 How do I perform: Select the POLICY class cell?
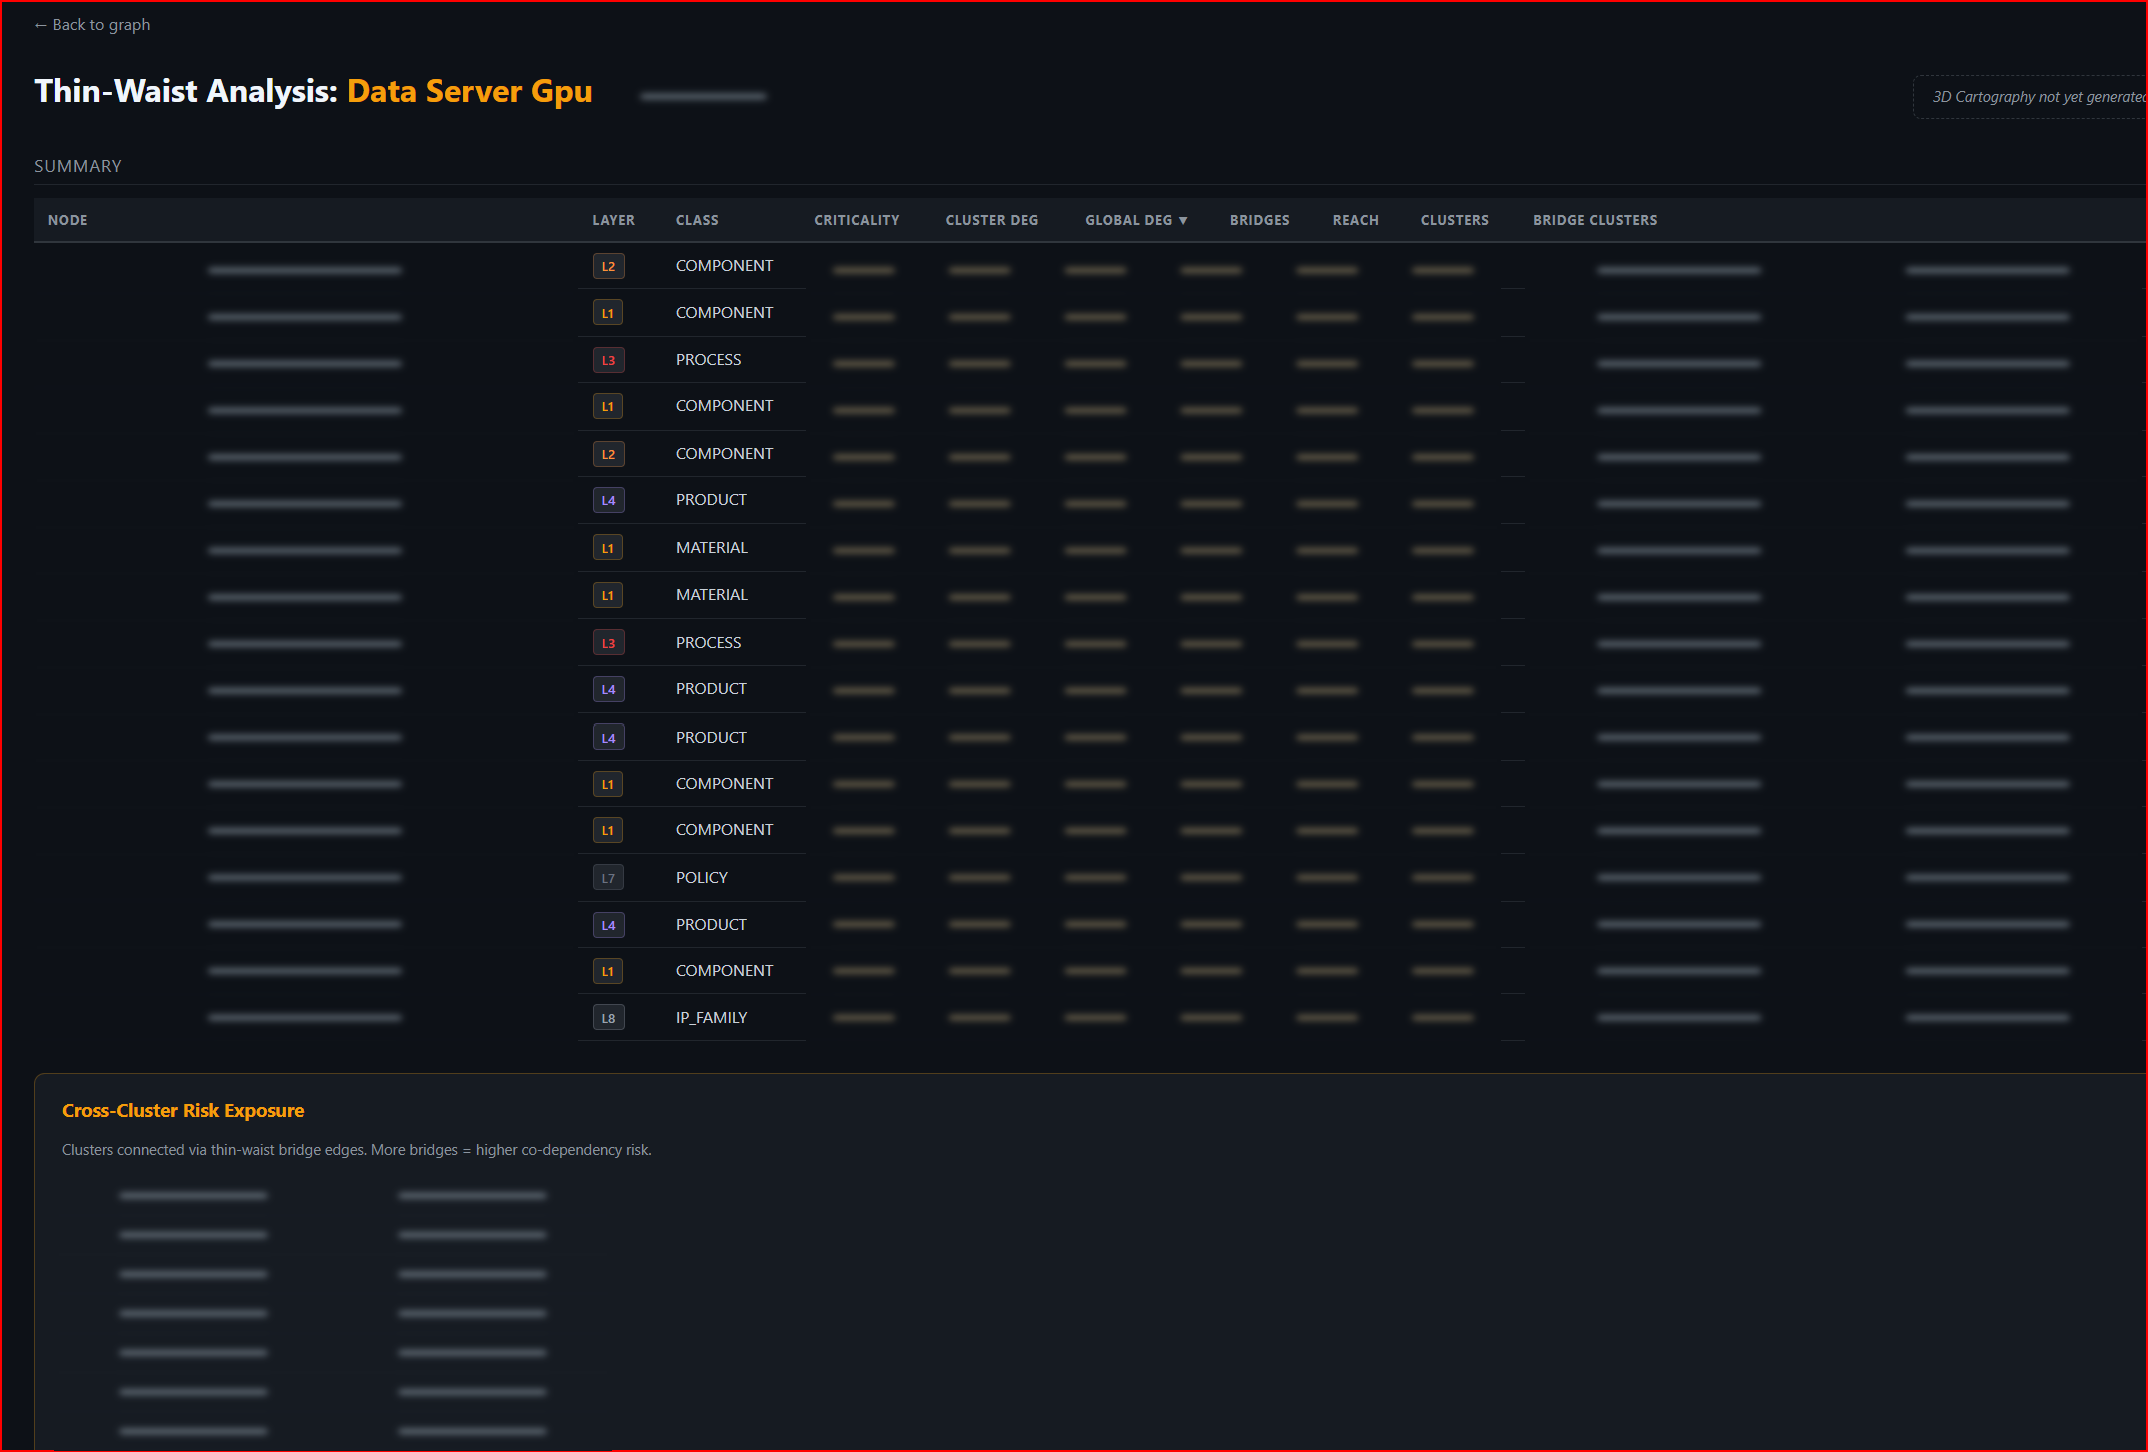click(702, 877)
